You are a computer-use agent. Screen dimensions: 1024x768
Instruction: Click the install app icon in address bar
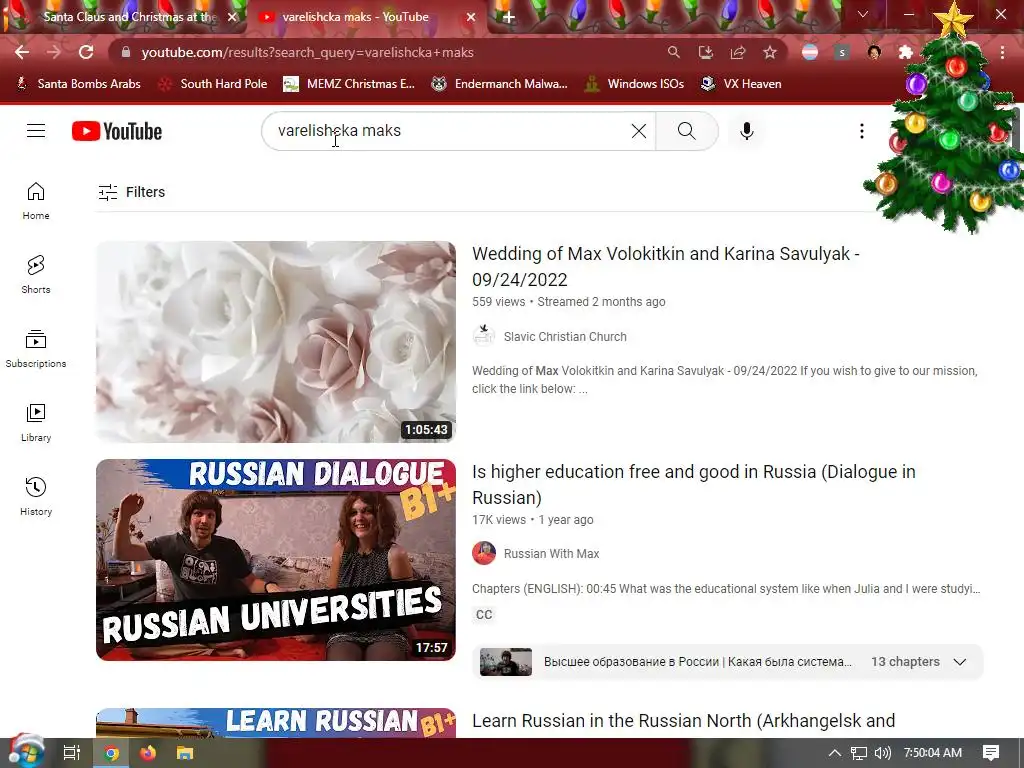tap(705, 52)
